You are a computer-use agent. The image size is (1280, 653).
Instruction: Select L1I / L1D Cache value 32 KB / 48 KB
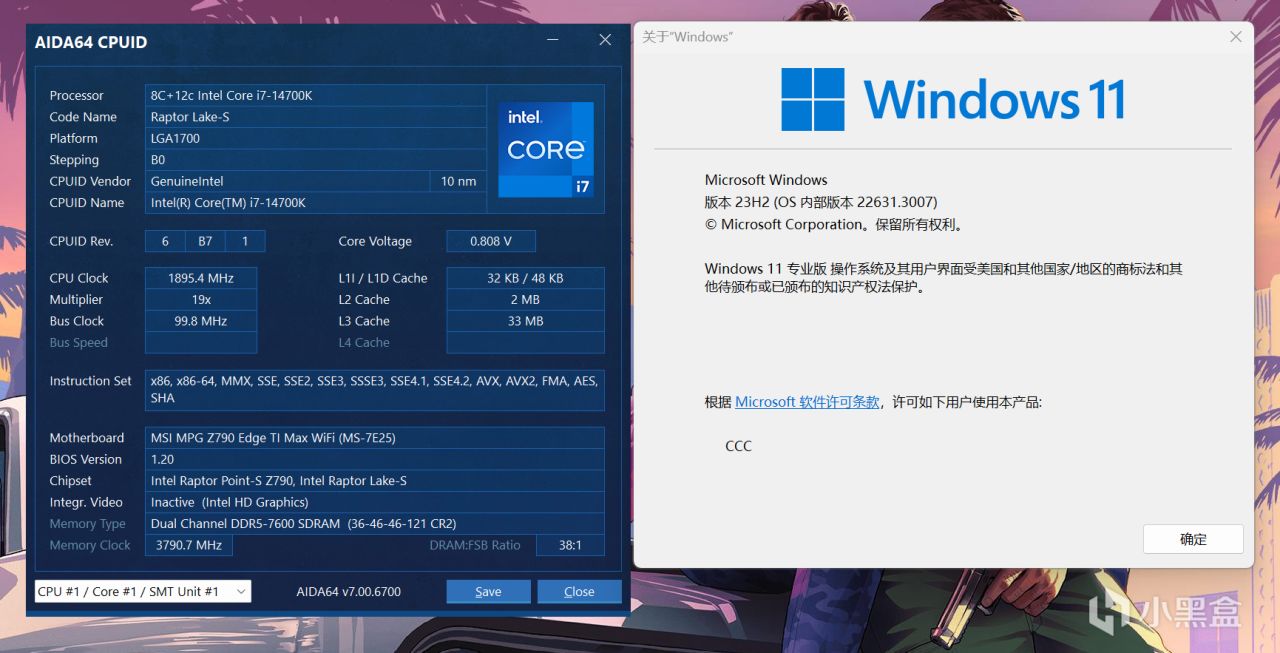[525, 278]
